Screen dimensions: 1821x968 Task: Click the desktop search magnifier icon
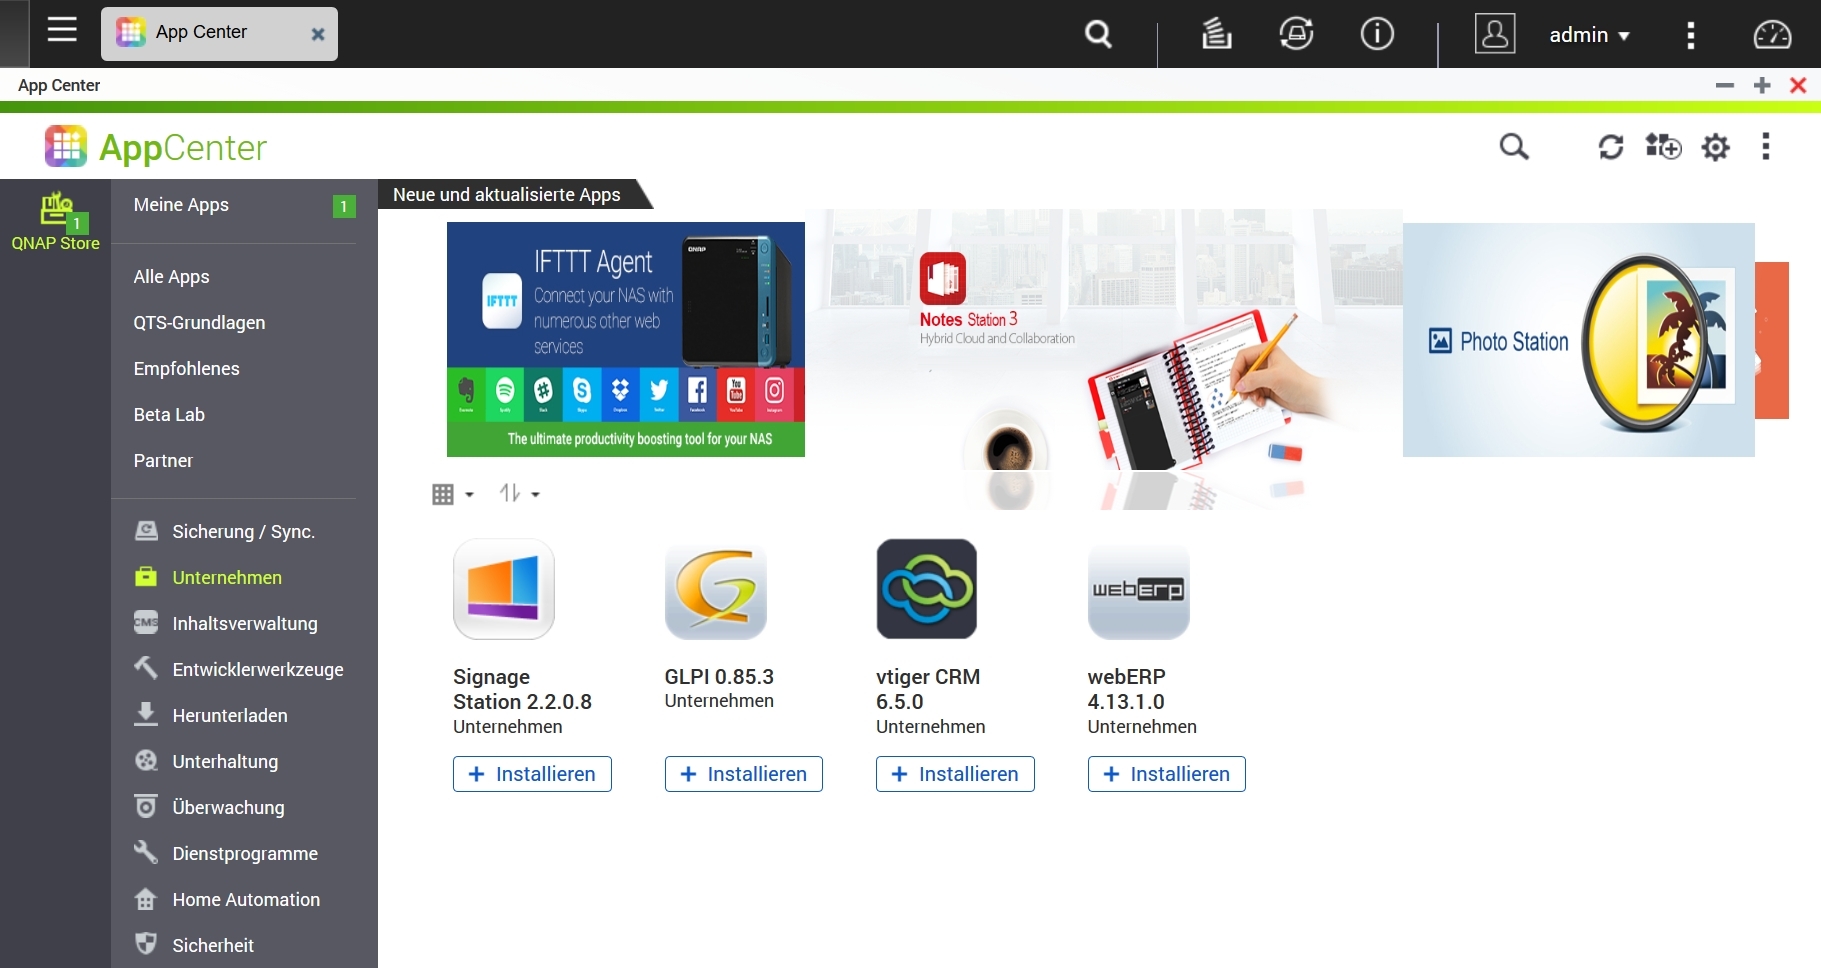(1098, 34)
